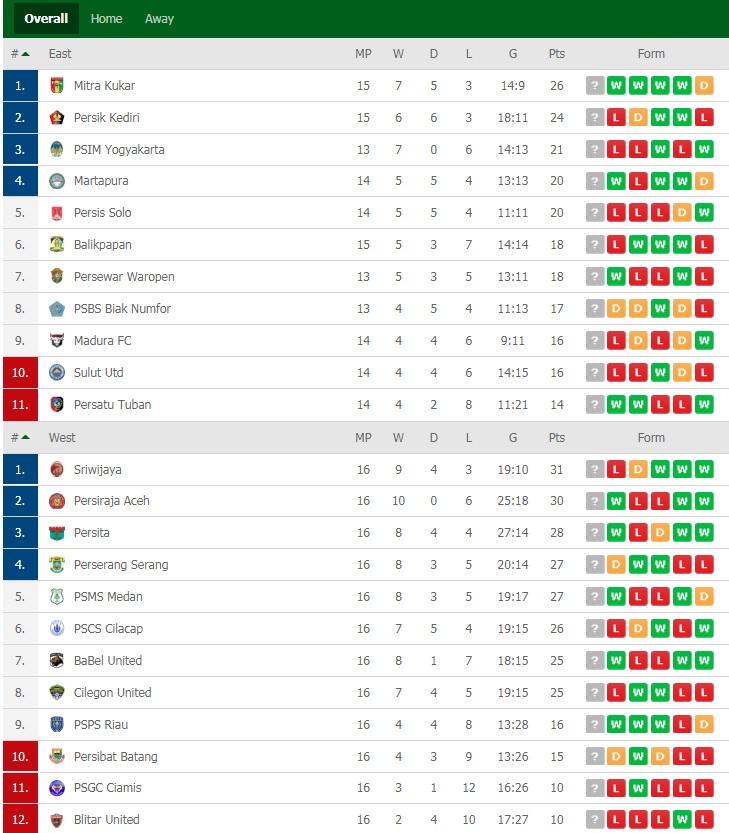729x833 pixels.
Task: Click the Persik Kediri team logo
Action: tap(57, 118)
